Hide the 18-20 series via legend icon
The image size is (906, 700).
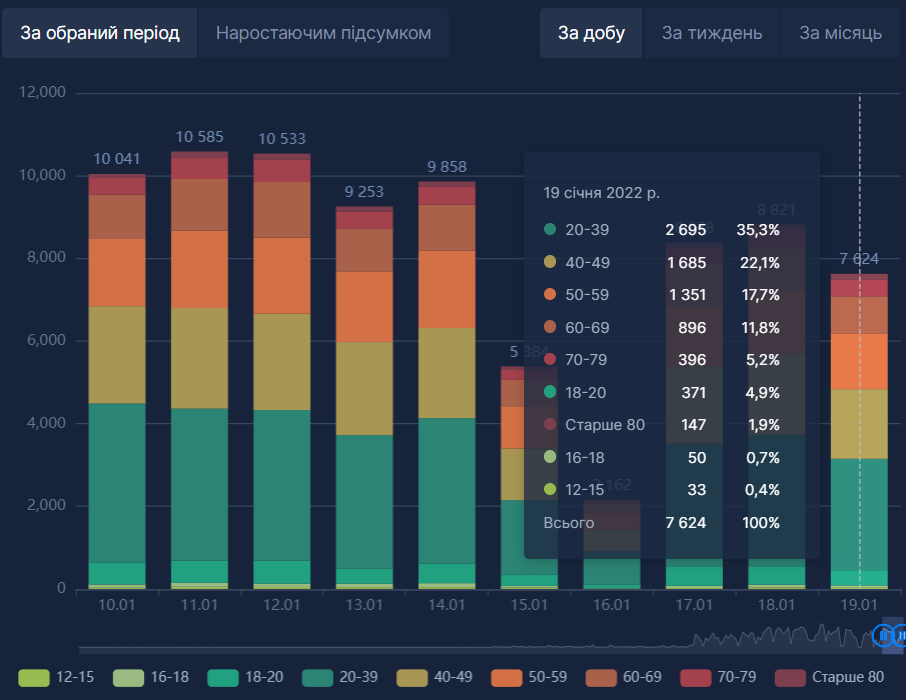223,677
